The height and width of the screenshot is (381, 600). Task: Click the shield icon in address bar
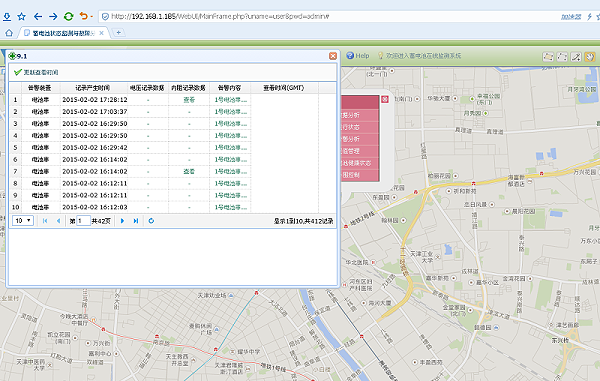pos(105,16)
